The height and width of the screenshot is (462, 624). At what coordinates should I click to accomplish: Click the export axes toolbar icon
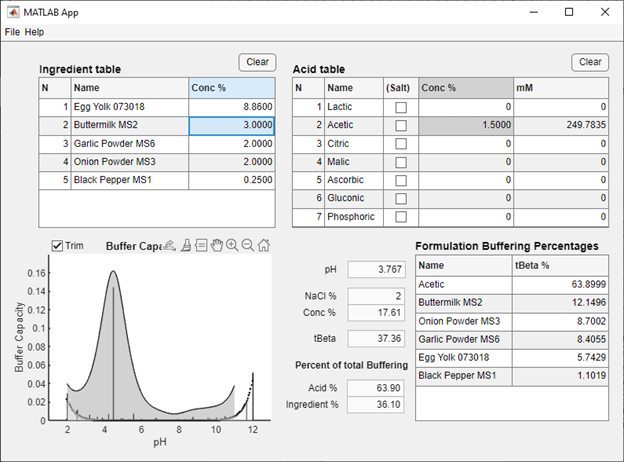click(170, 245)
